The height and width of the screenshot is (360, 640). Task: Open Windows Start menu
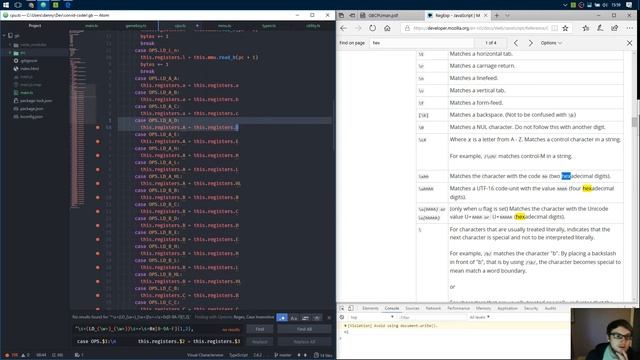point(6,5)
